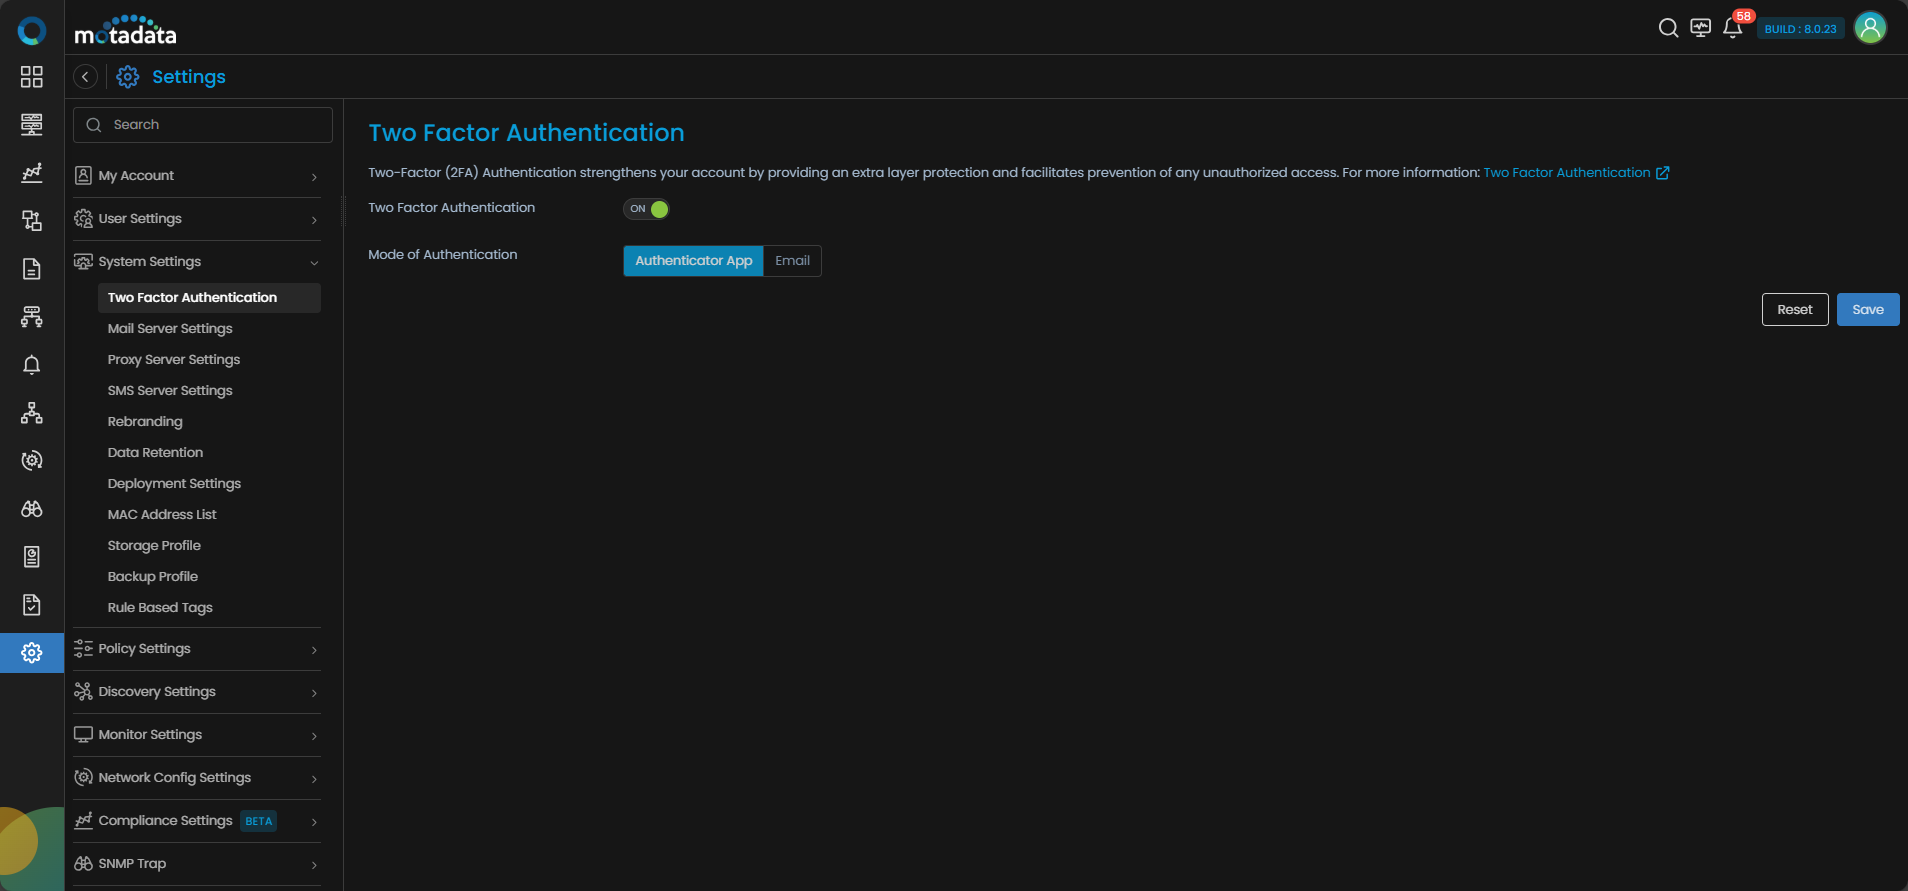
Task: Open the alerts bell icon in left sidebar
Action: (x=32, y=365)
